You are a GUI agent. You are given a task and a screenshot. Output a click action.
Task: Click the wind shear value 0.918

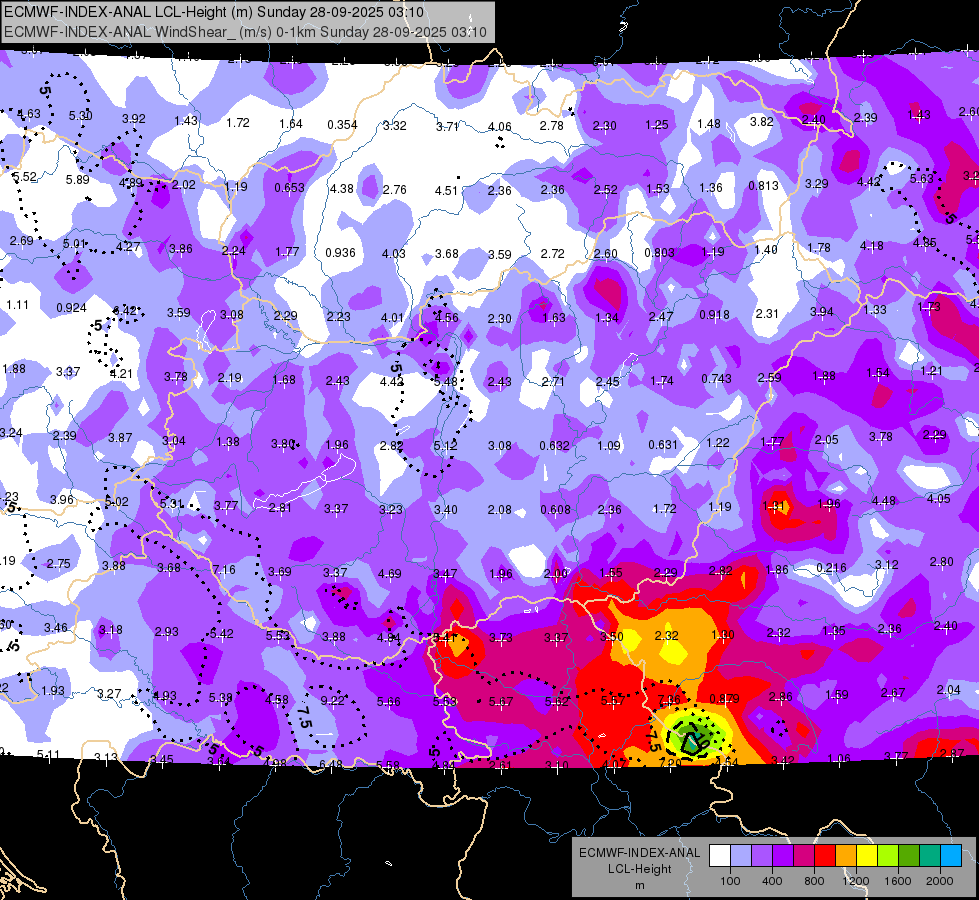714,315
